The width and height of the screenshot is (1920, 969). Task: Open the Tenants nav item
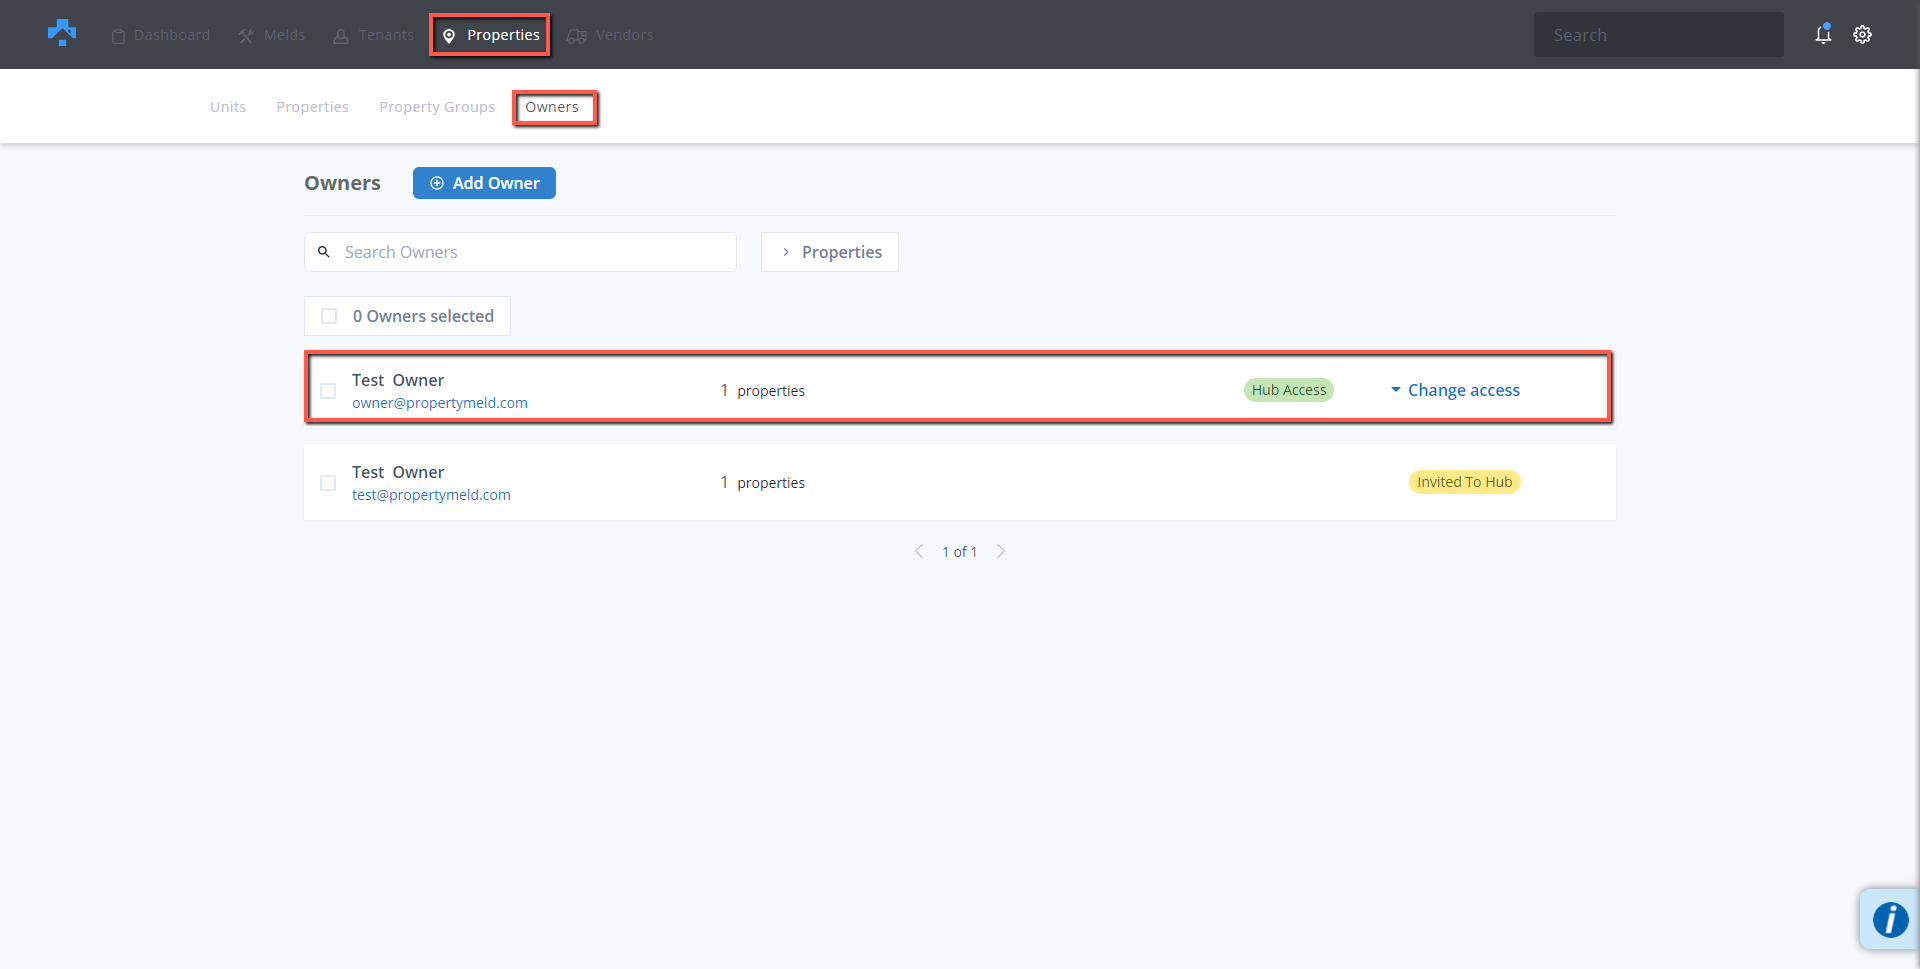click(x=374, y=35)
